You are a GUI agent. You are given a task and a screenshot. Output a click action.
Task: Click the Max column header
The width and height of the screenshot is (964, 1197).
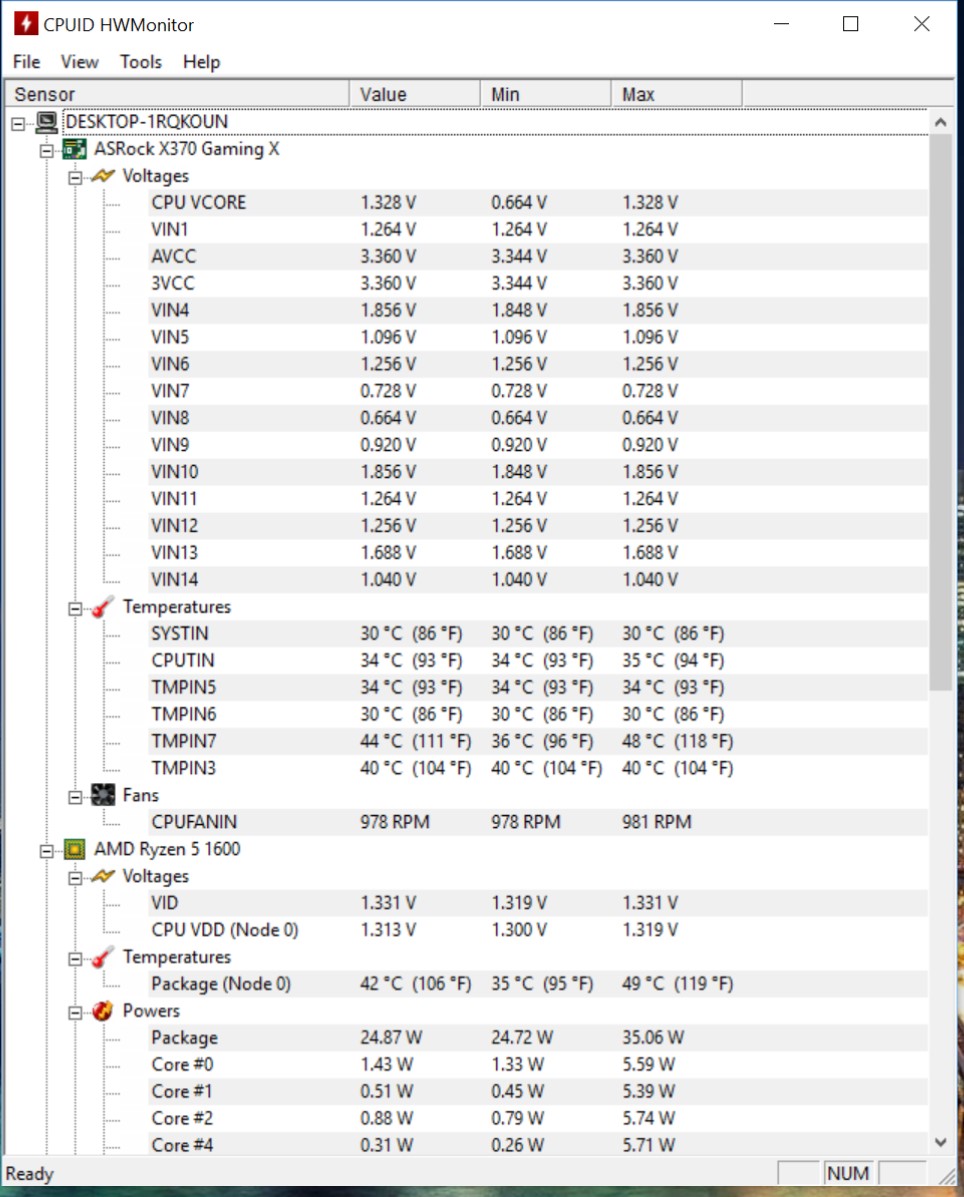[676, 94]
